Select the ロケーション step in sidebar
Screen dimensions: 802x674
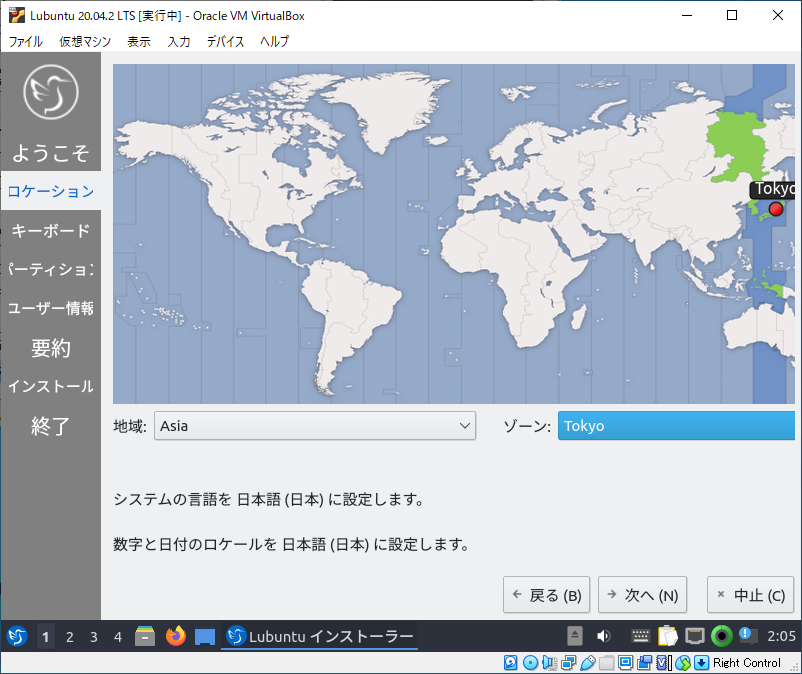click(51, 191)
